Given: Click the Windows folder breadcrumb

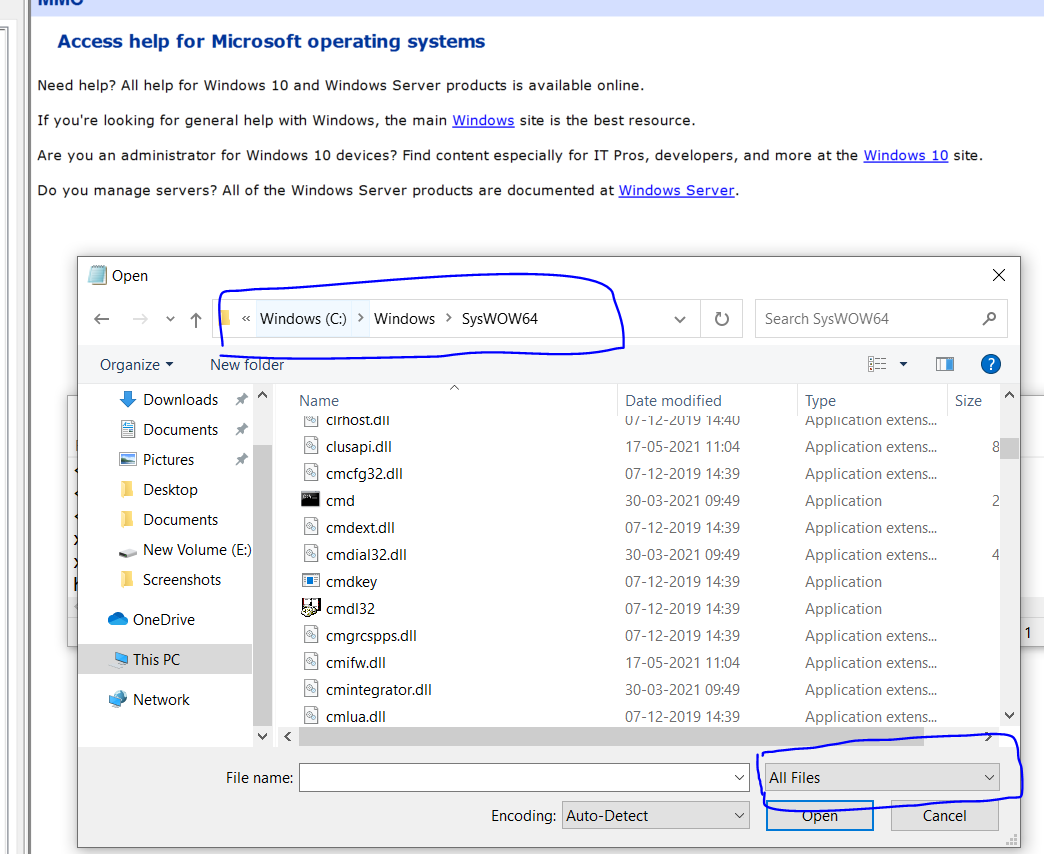Looking at the screenshot, I should pyautogui.click(x=404, y=319).
